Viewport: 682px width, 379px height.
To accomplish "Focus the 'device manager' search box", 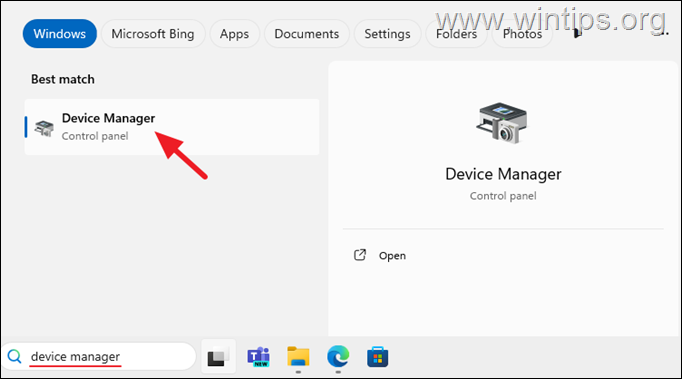I will 99,356.
